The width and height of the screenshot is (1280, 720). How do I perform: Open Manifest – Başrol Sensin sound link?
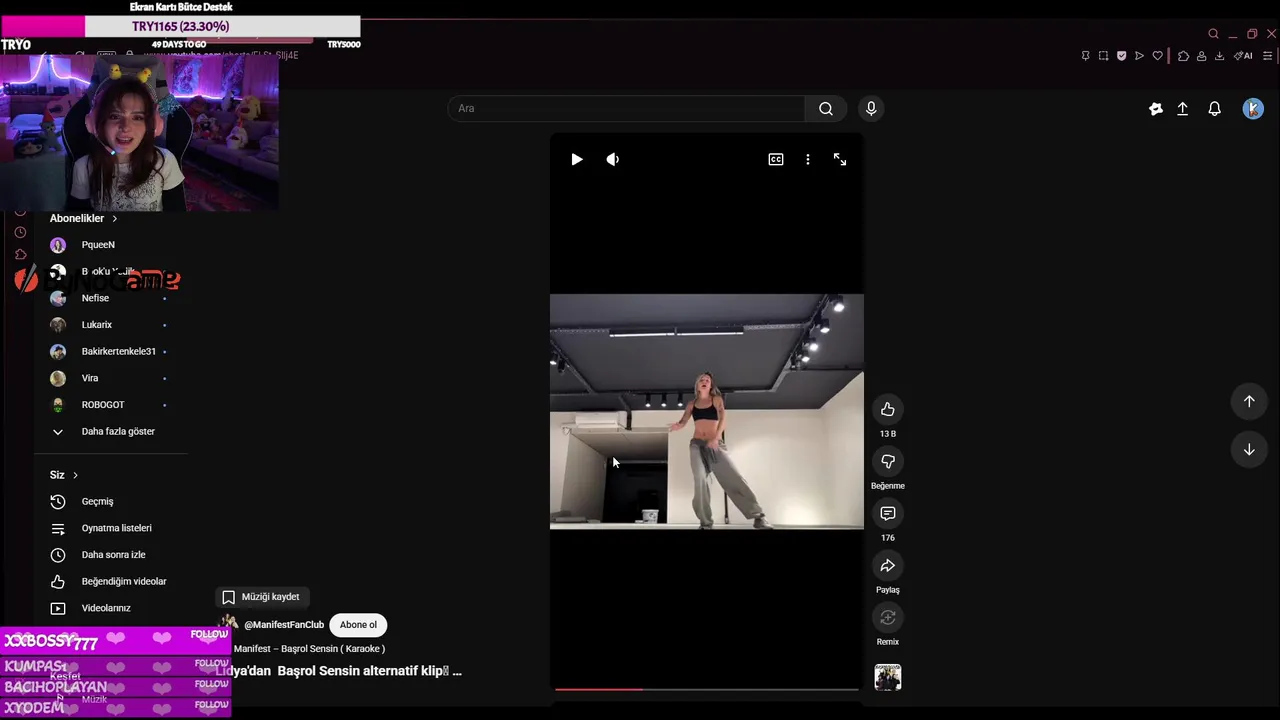click(309, 649)
